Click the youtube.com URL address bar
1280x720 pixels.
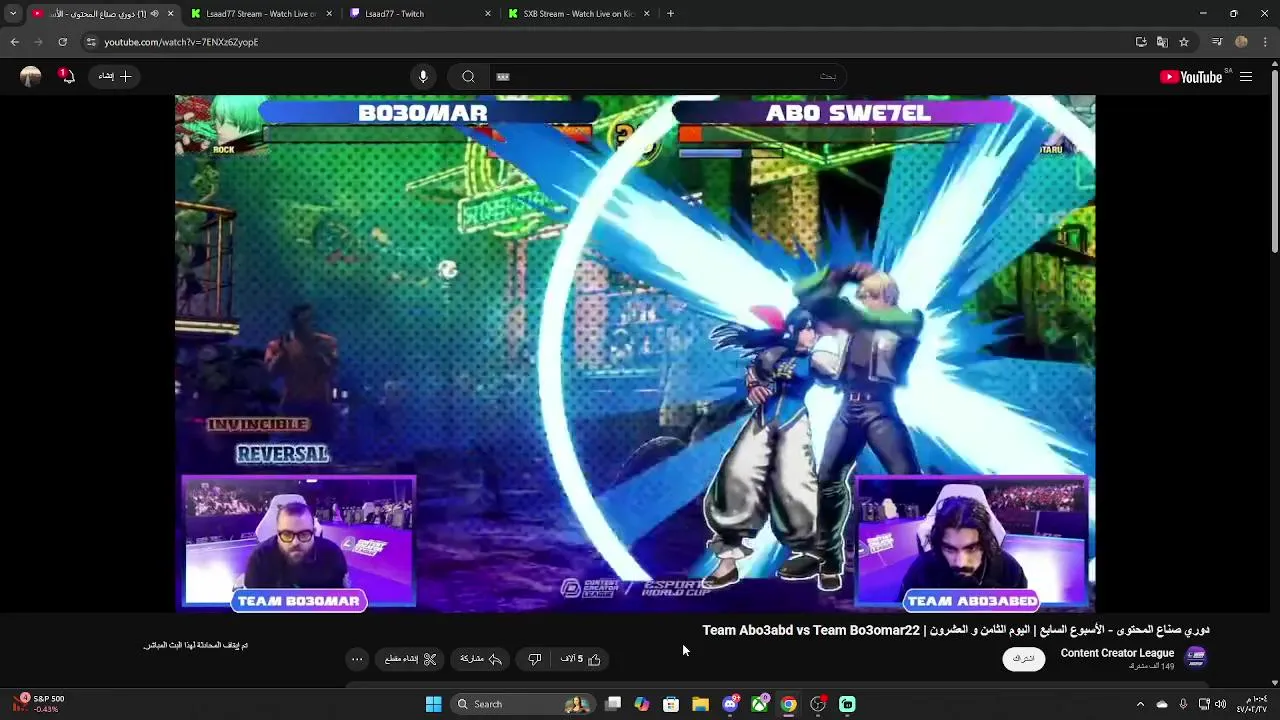[x=600, y=42]
